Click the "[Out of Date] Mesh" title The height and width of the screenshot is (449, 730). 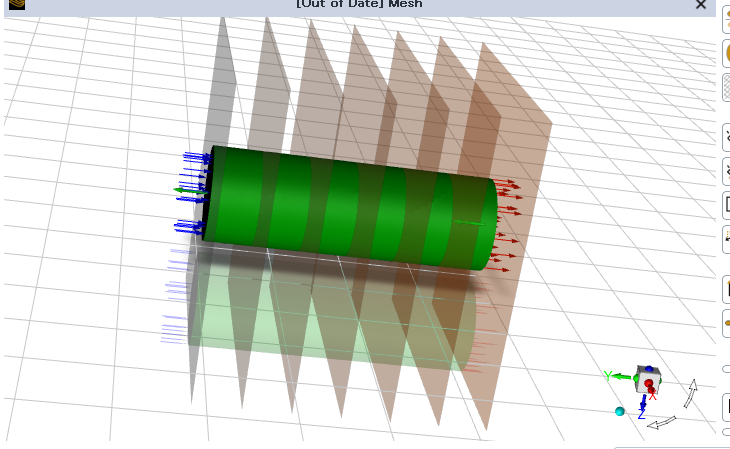pos(359,4)
